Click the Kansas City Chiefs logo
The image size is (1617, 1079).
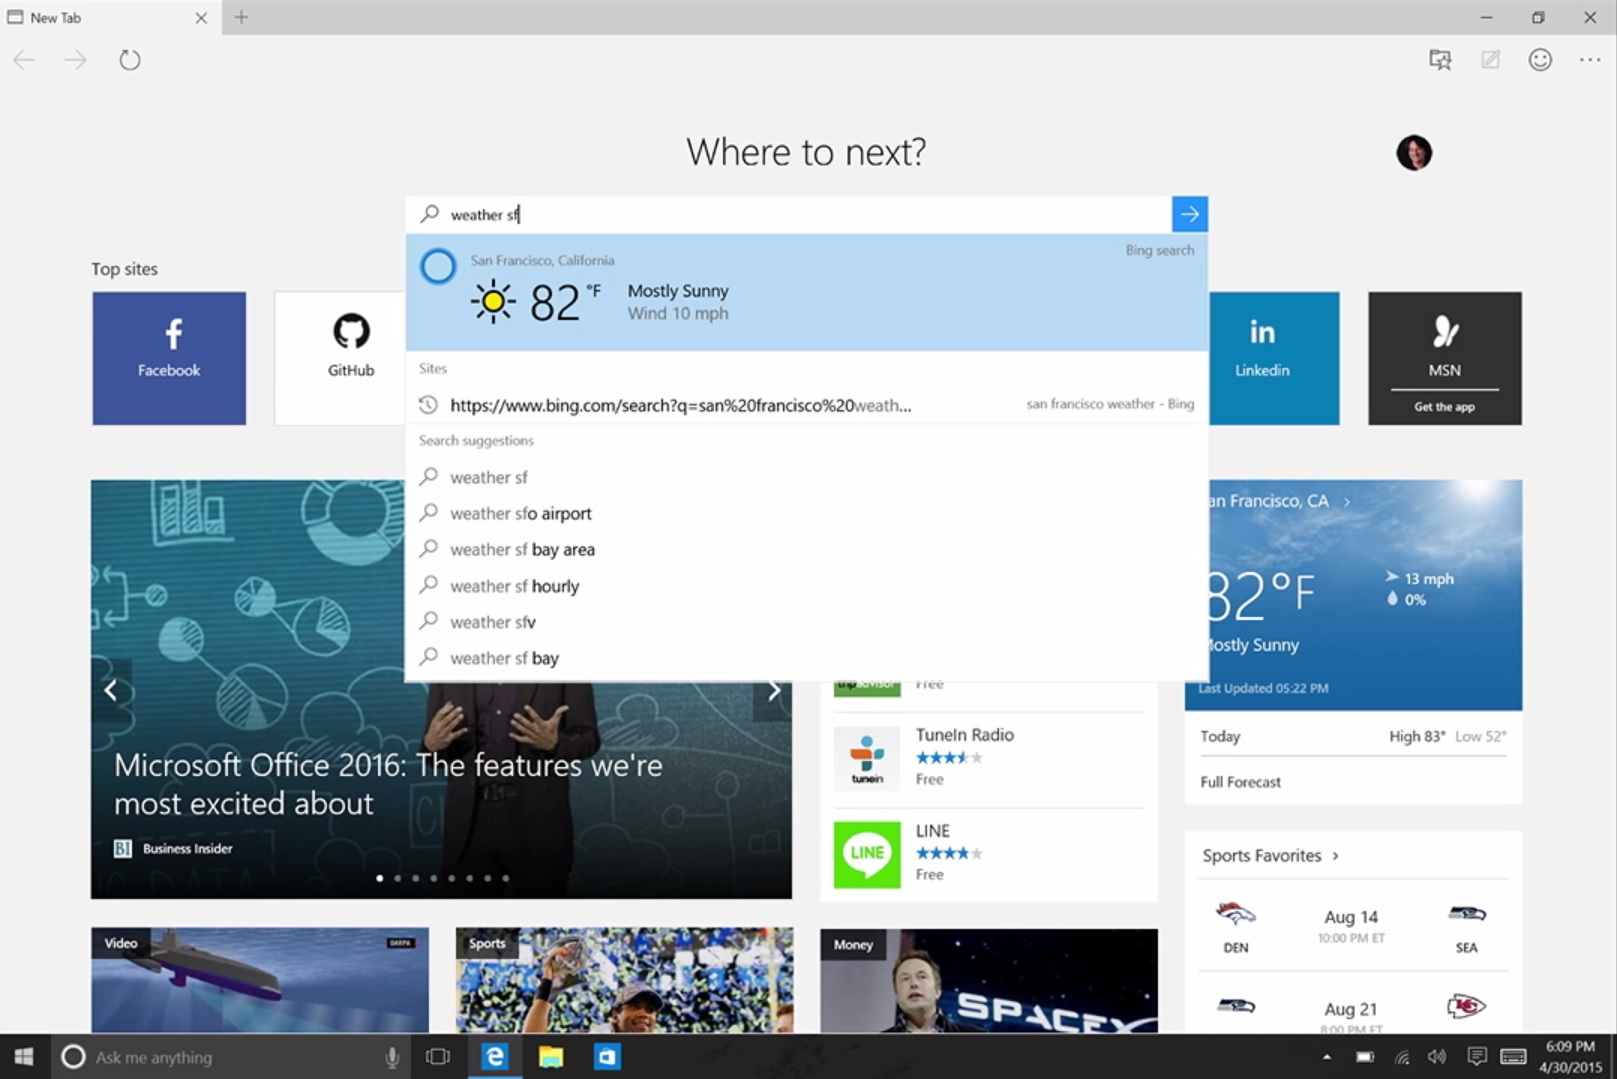pyautogui.click(x=1466, y=1006)
